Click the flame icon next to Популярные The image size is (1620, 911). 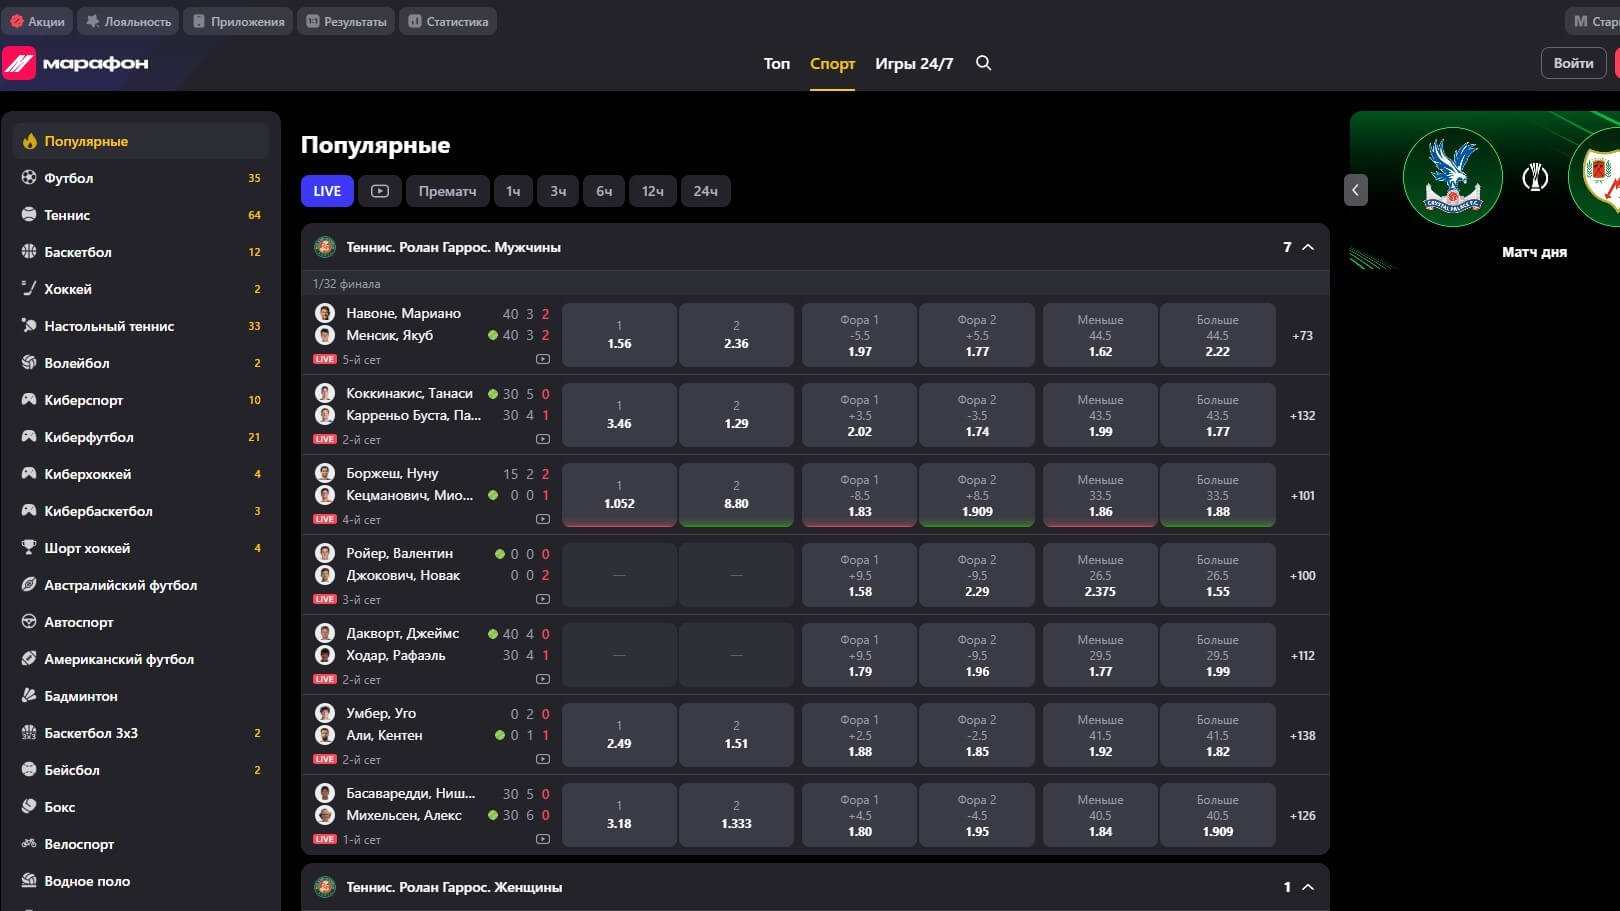coord(30,141)
